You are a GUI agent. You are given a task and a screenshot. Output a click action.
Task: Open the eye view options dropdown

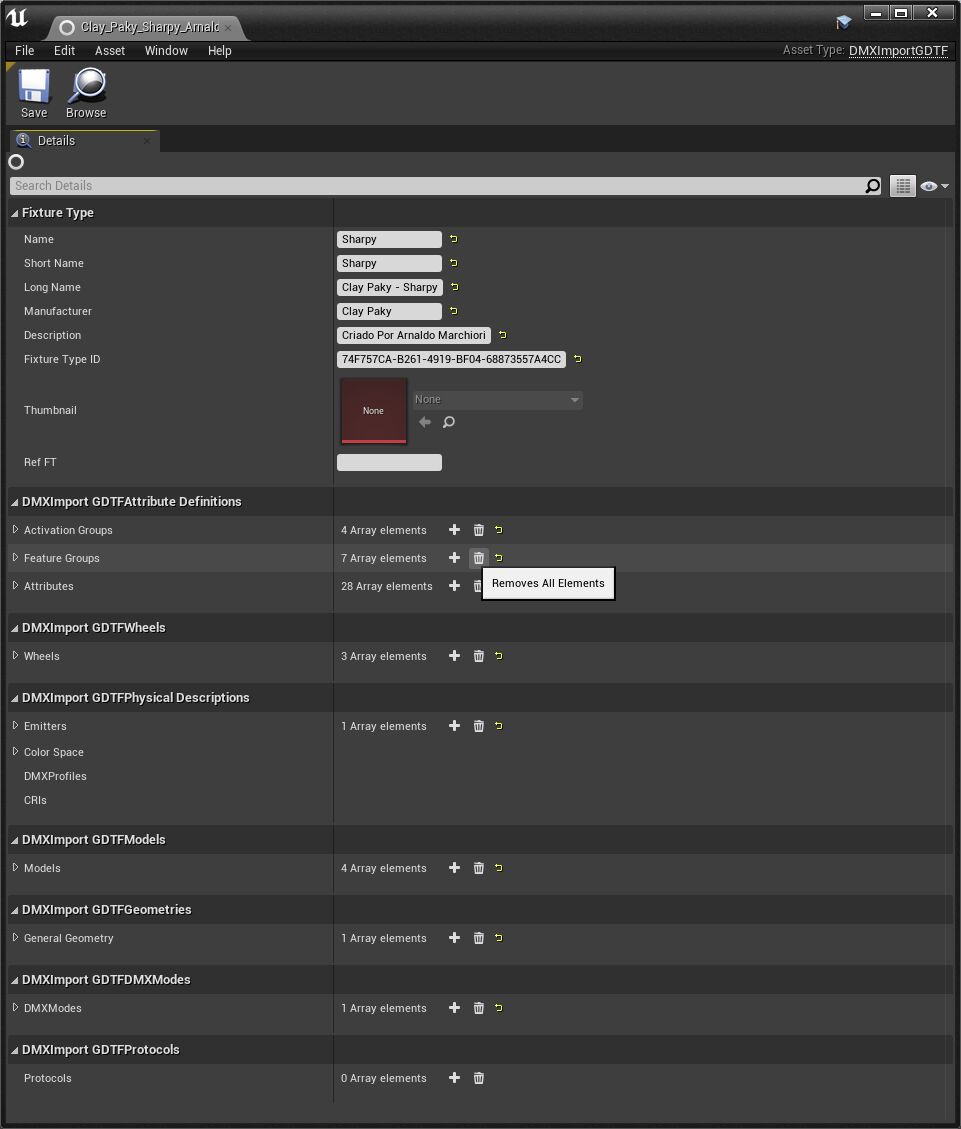click(x=934, y=186)
